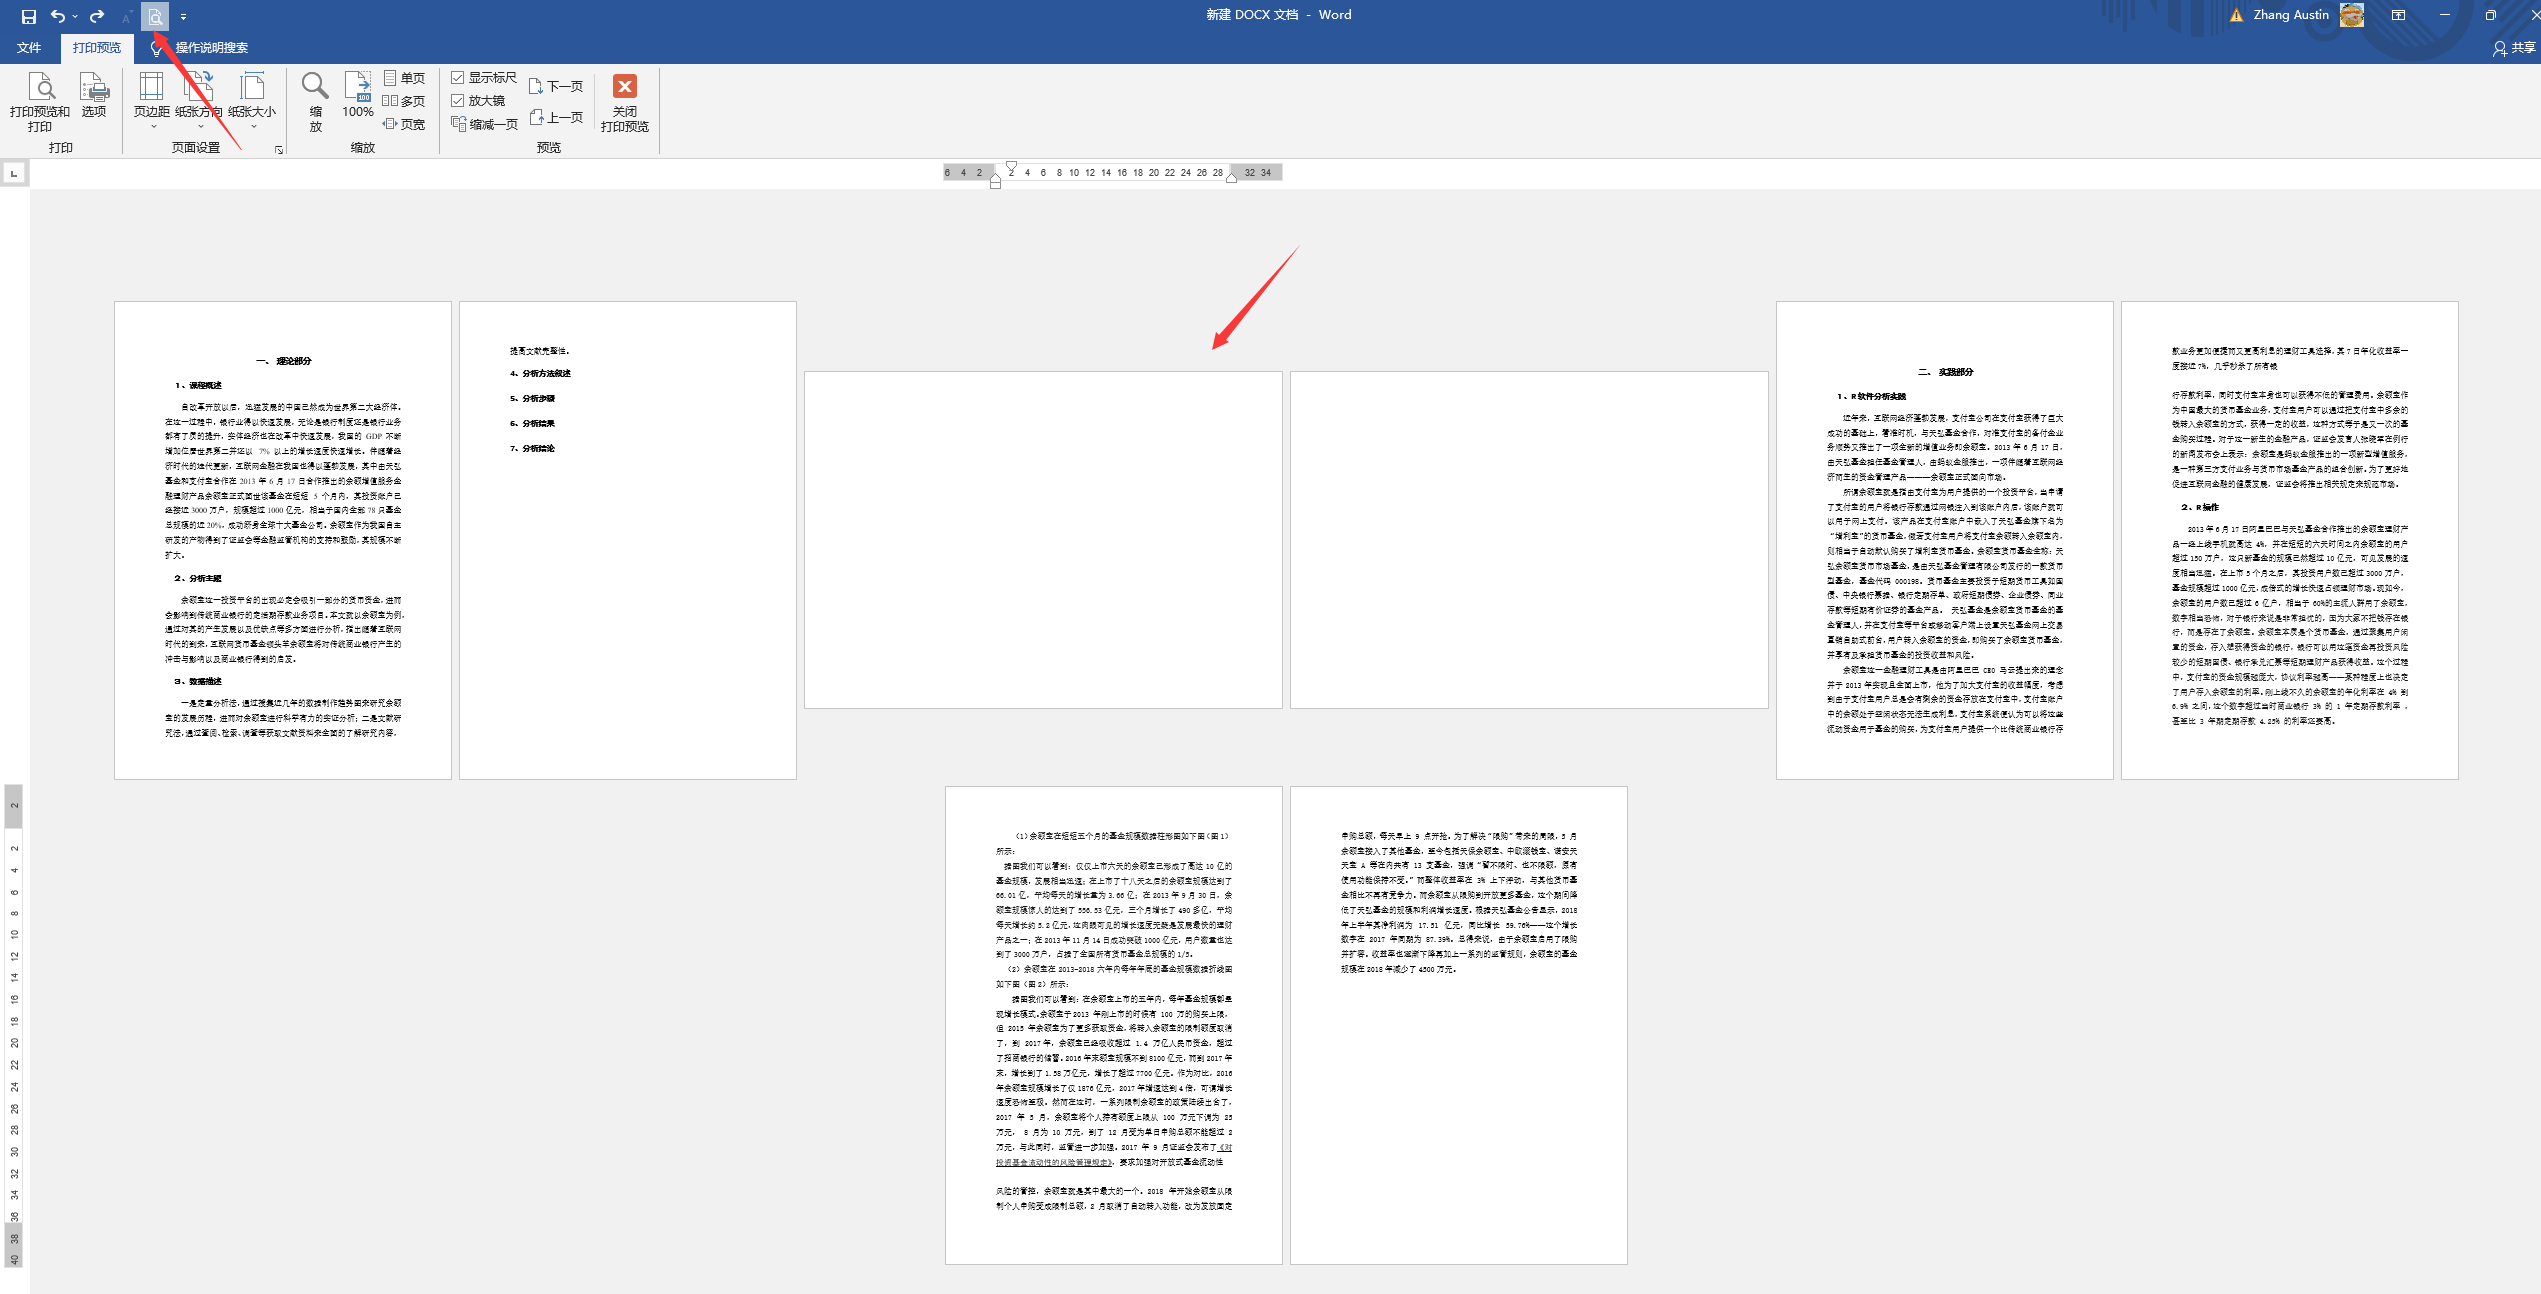Click the Save icon in quick access toolbar
The height and width of the screenshot is (1294, 2541).
point(28,16)
